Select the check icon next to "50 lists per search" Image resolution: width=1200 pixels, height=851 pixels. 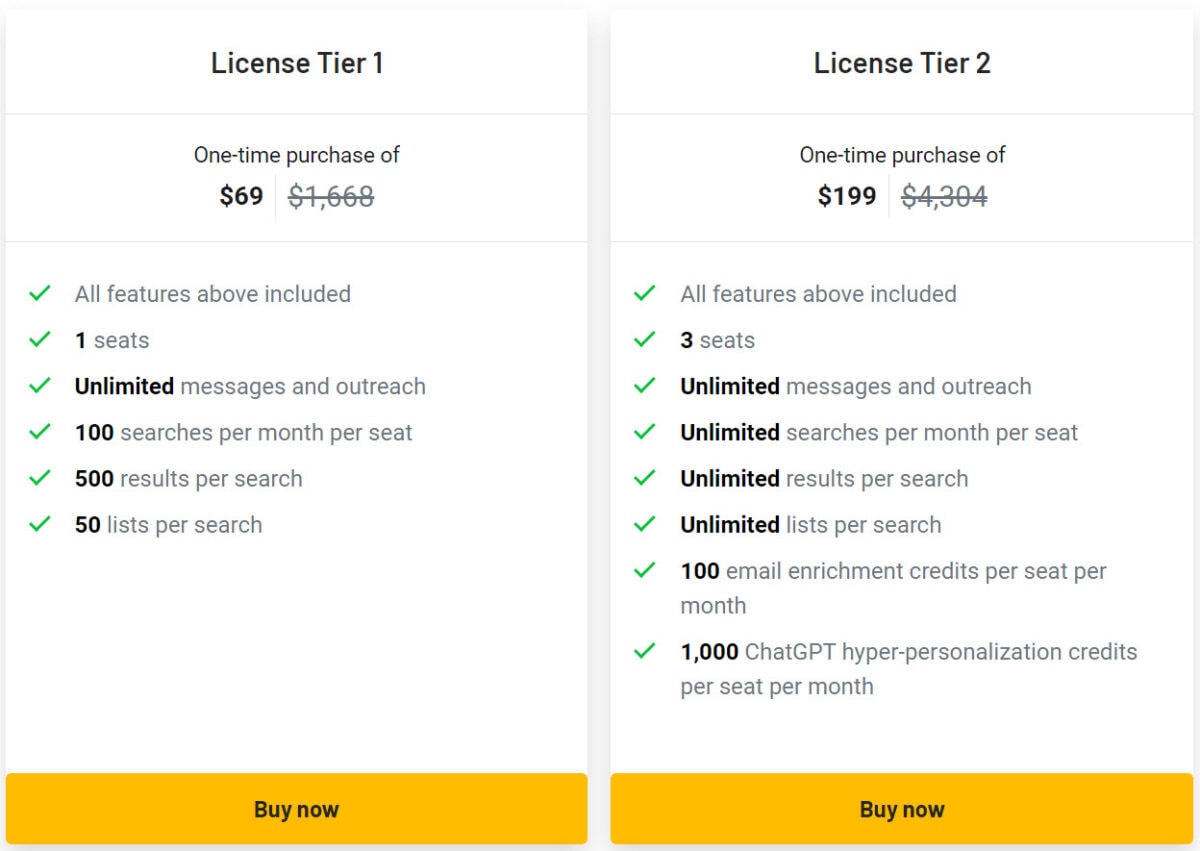pos(40,524)
